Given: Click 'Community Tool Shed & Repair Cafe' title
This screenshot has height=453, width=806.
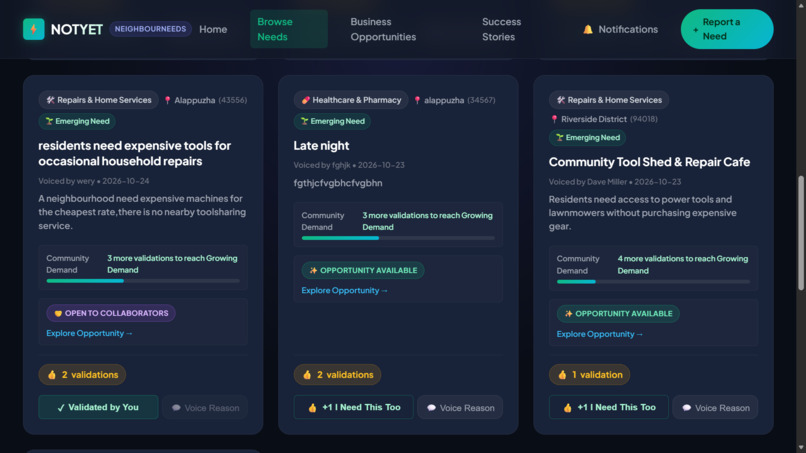Looking at the screenshot, I should pos(649,162).
